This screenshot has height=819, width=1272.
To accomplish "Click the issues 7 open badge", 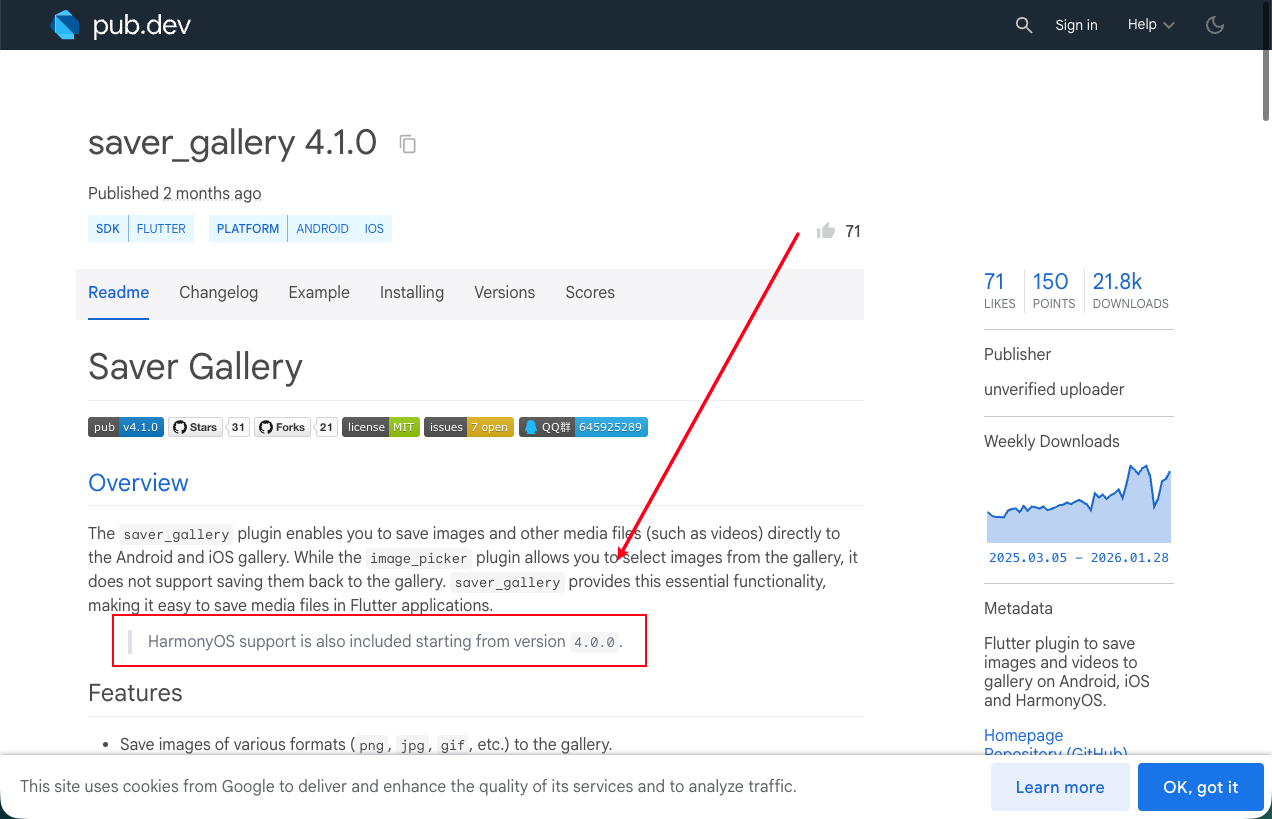I will pyautogui.click(x=469, y=427).
